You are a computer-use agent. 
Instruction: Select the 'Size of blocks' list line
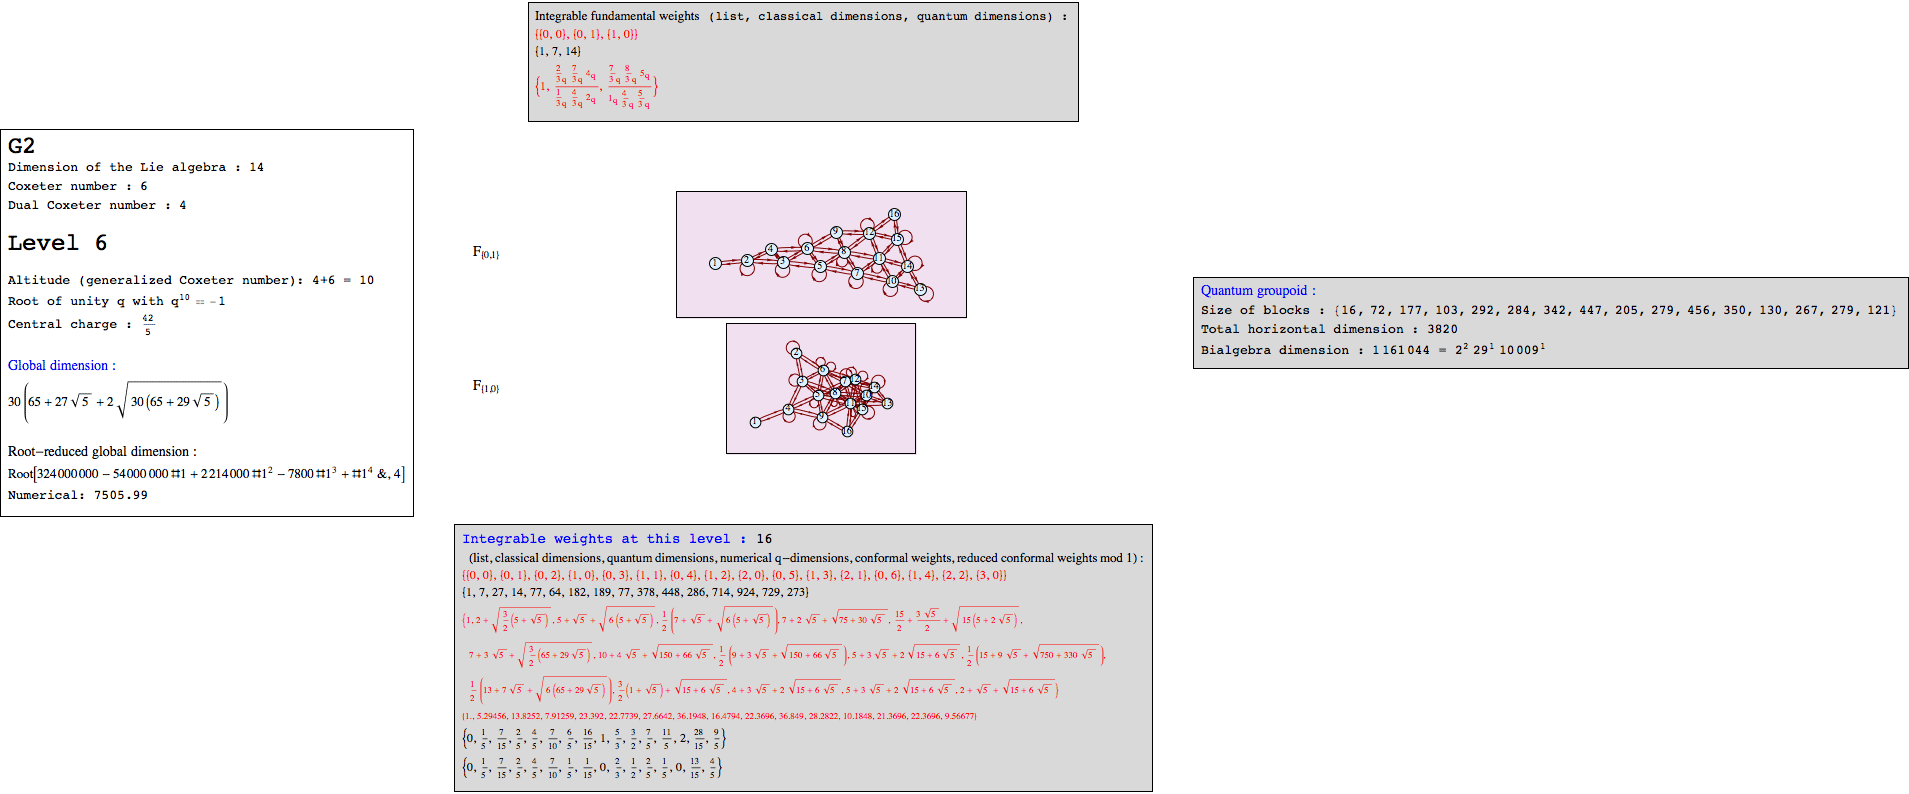pyautogui.click(x=1549, y=310)
